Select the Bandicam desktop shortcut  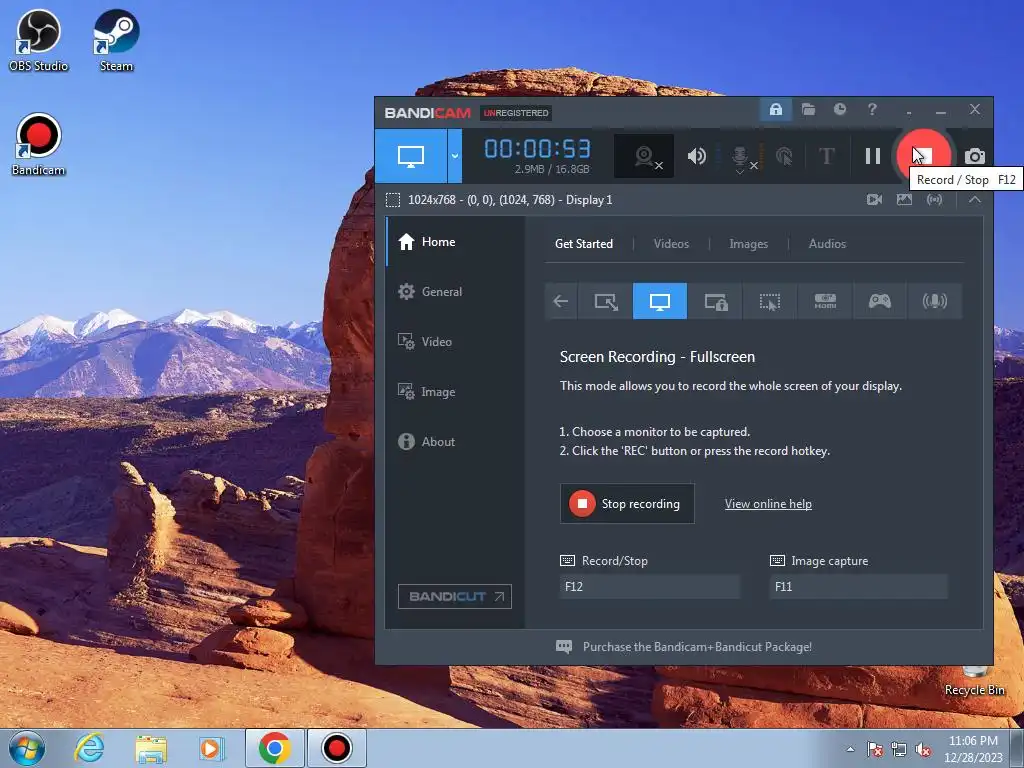38,145
